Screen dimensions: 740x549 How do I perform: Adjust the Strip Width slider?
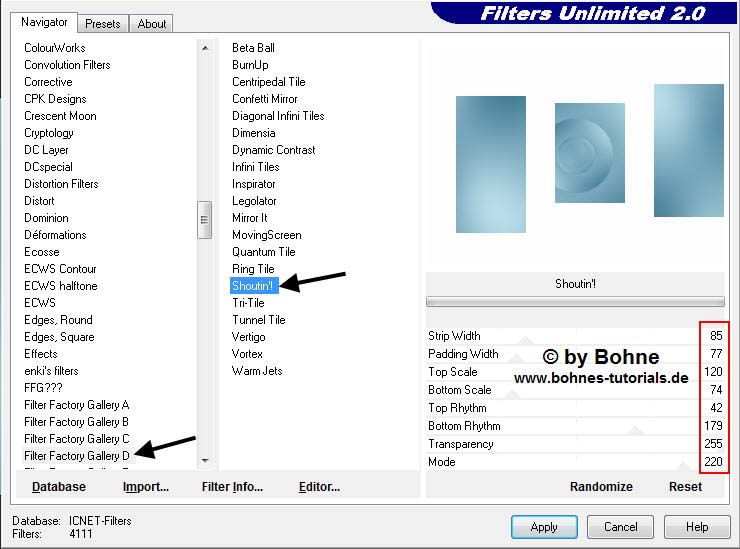coord(590,336)
